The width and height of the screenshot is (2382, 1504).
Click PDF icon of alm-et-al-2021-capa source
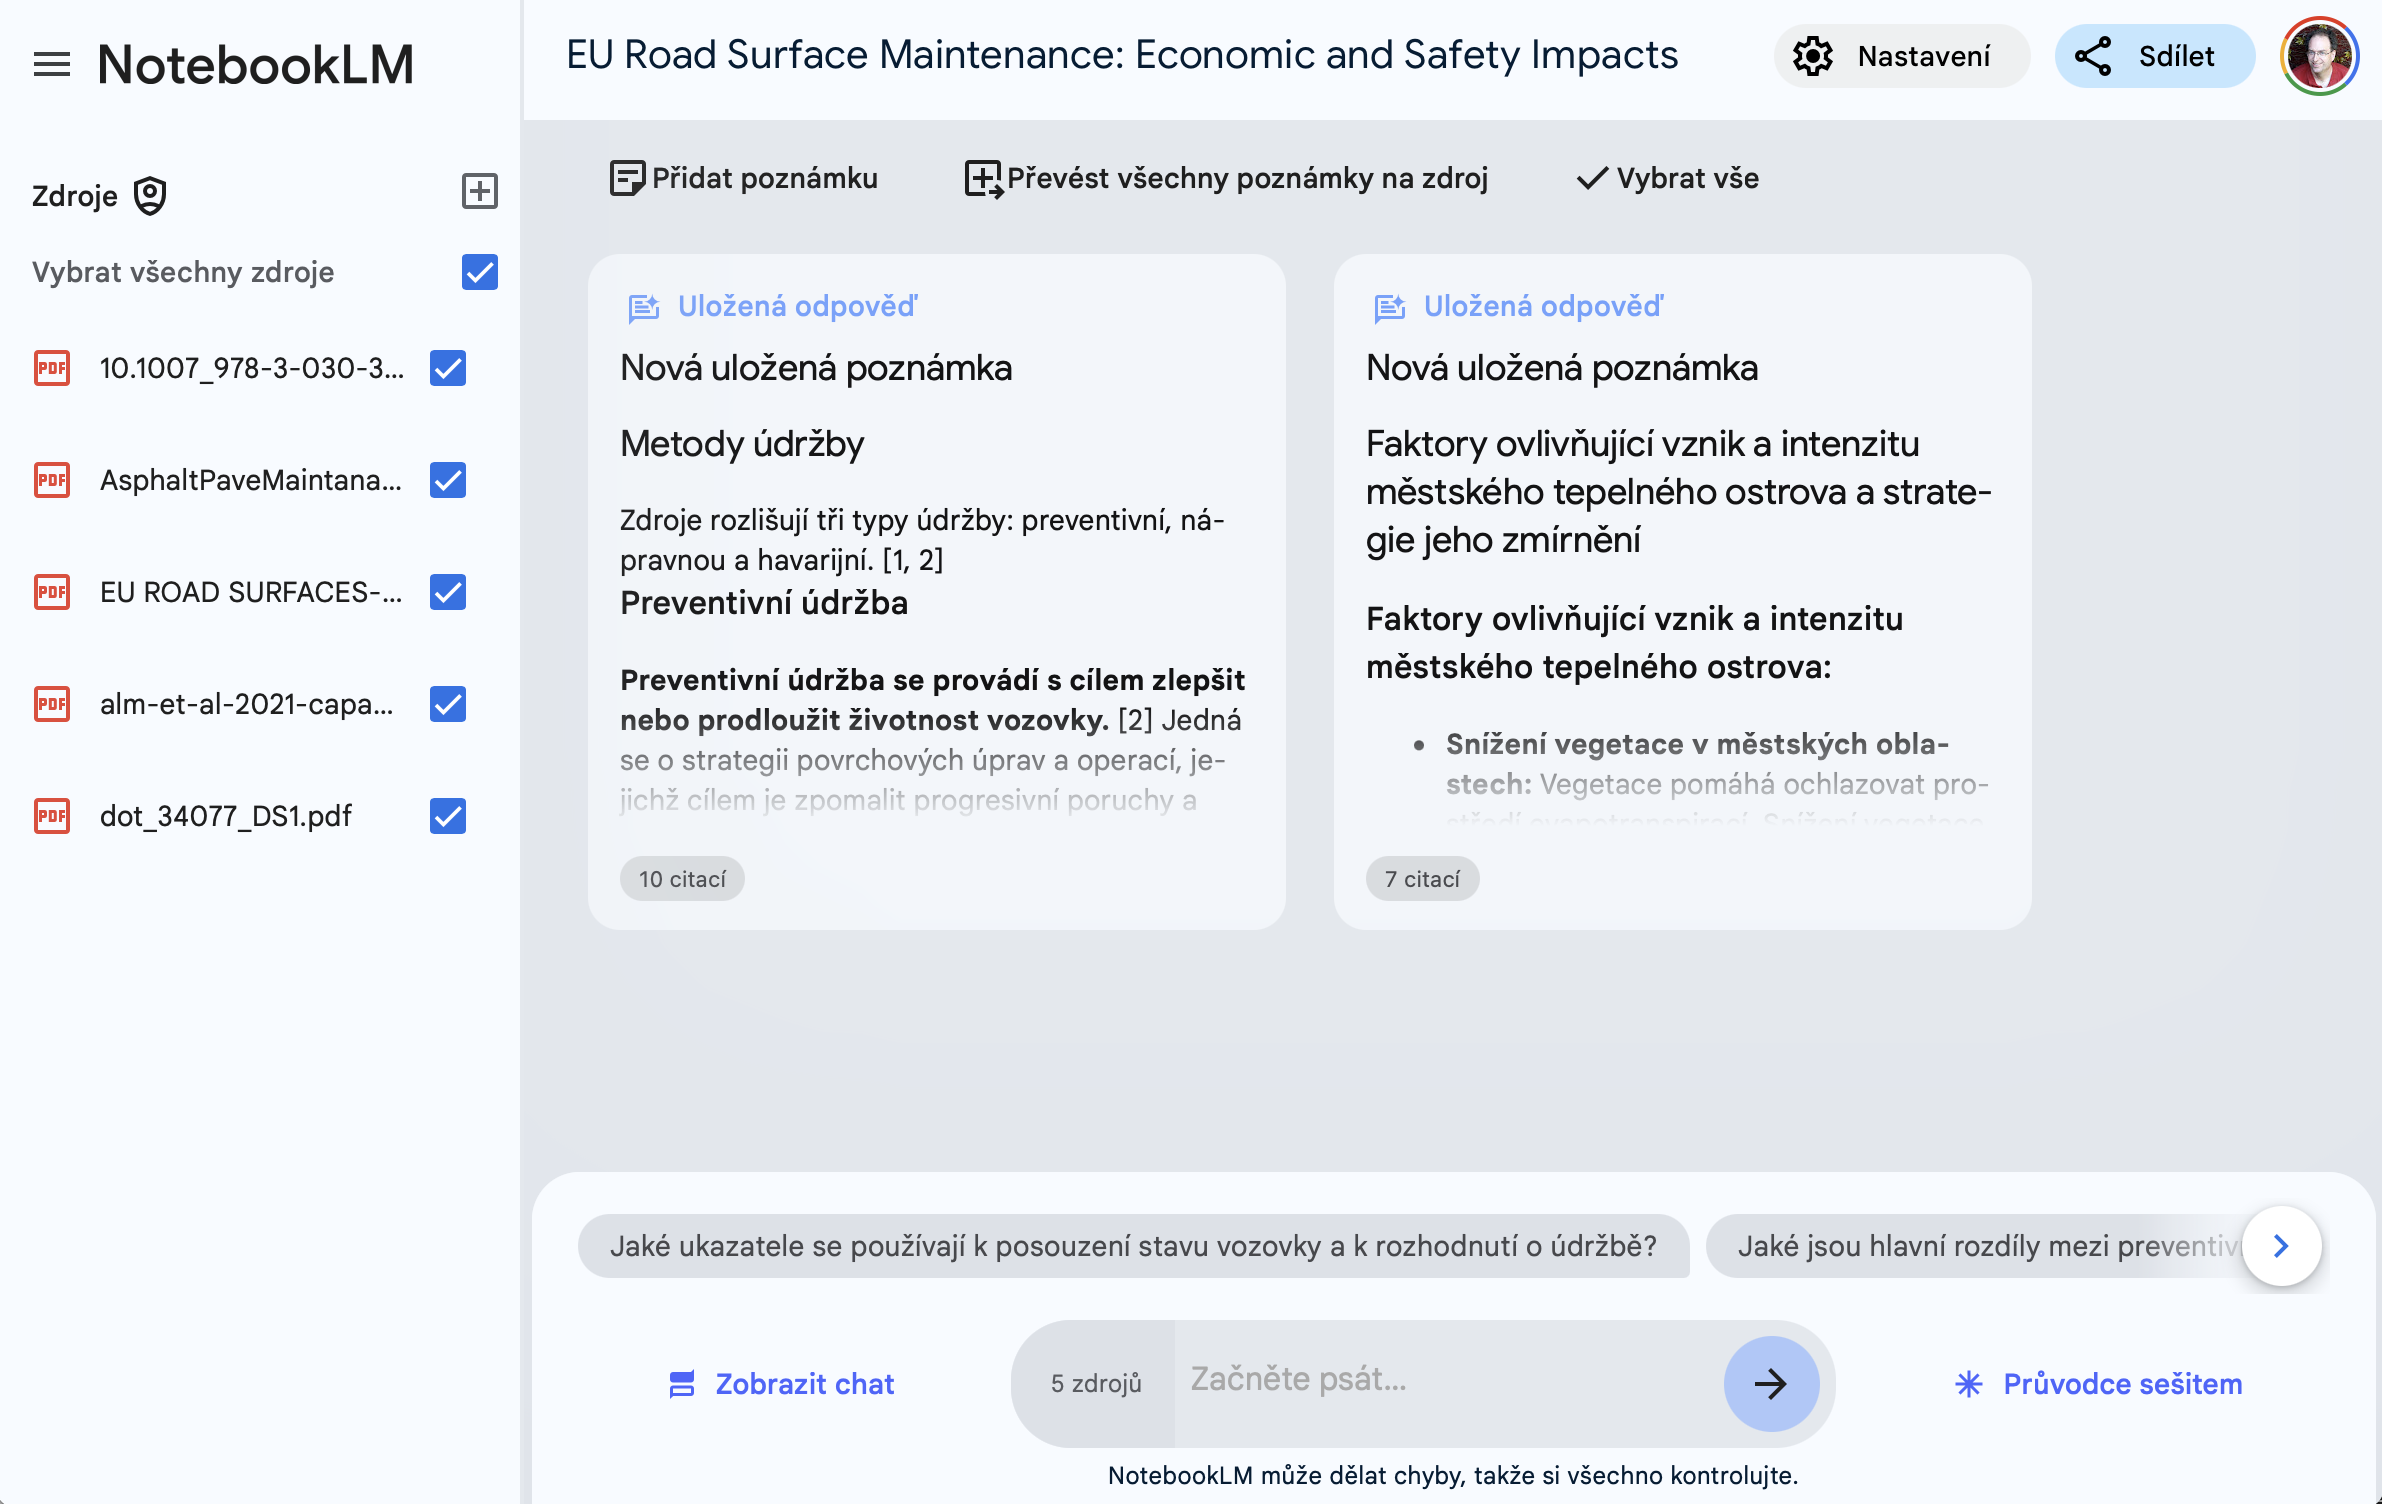coord(52,704)
